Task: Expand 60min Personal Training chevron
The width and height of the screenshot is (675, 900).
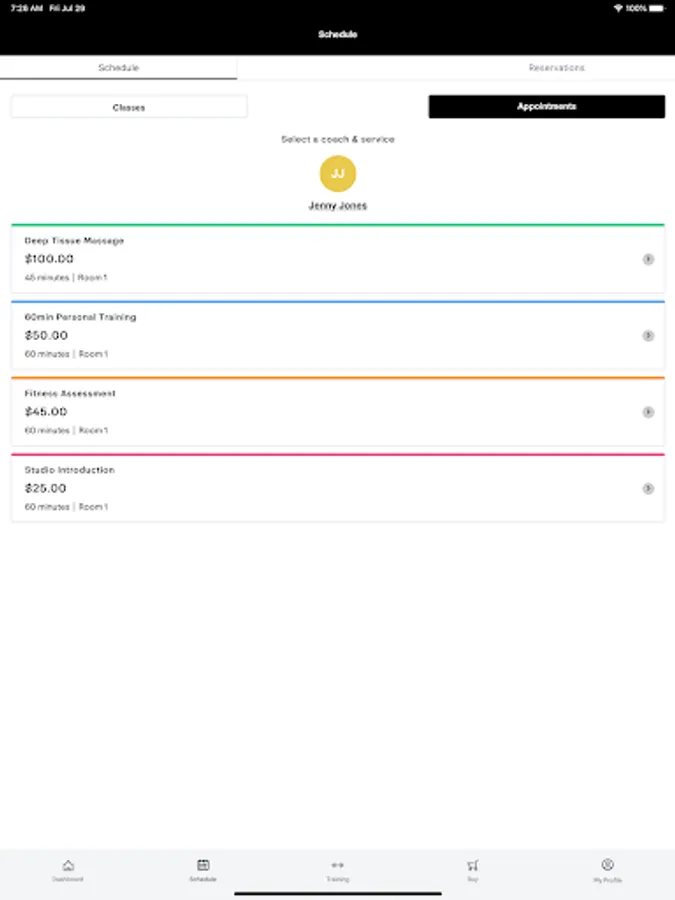Action: 648,336
